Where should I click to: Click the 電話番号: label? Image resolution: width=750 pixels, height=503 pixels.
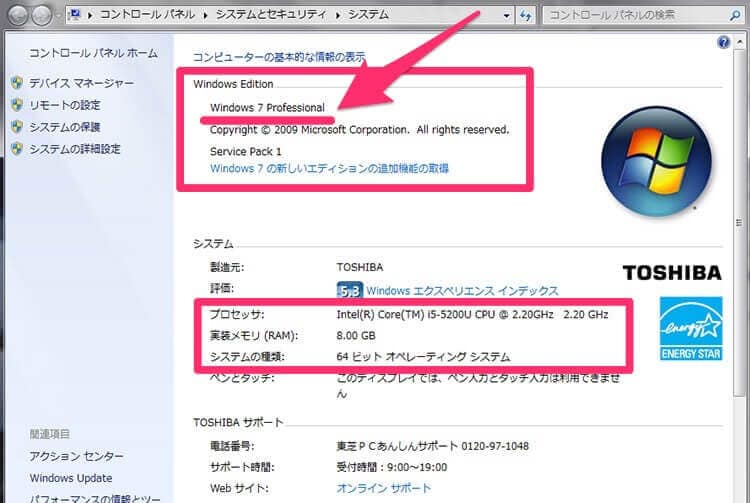232,446
